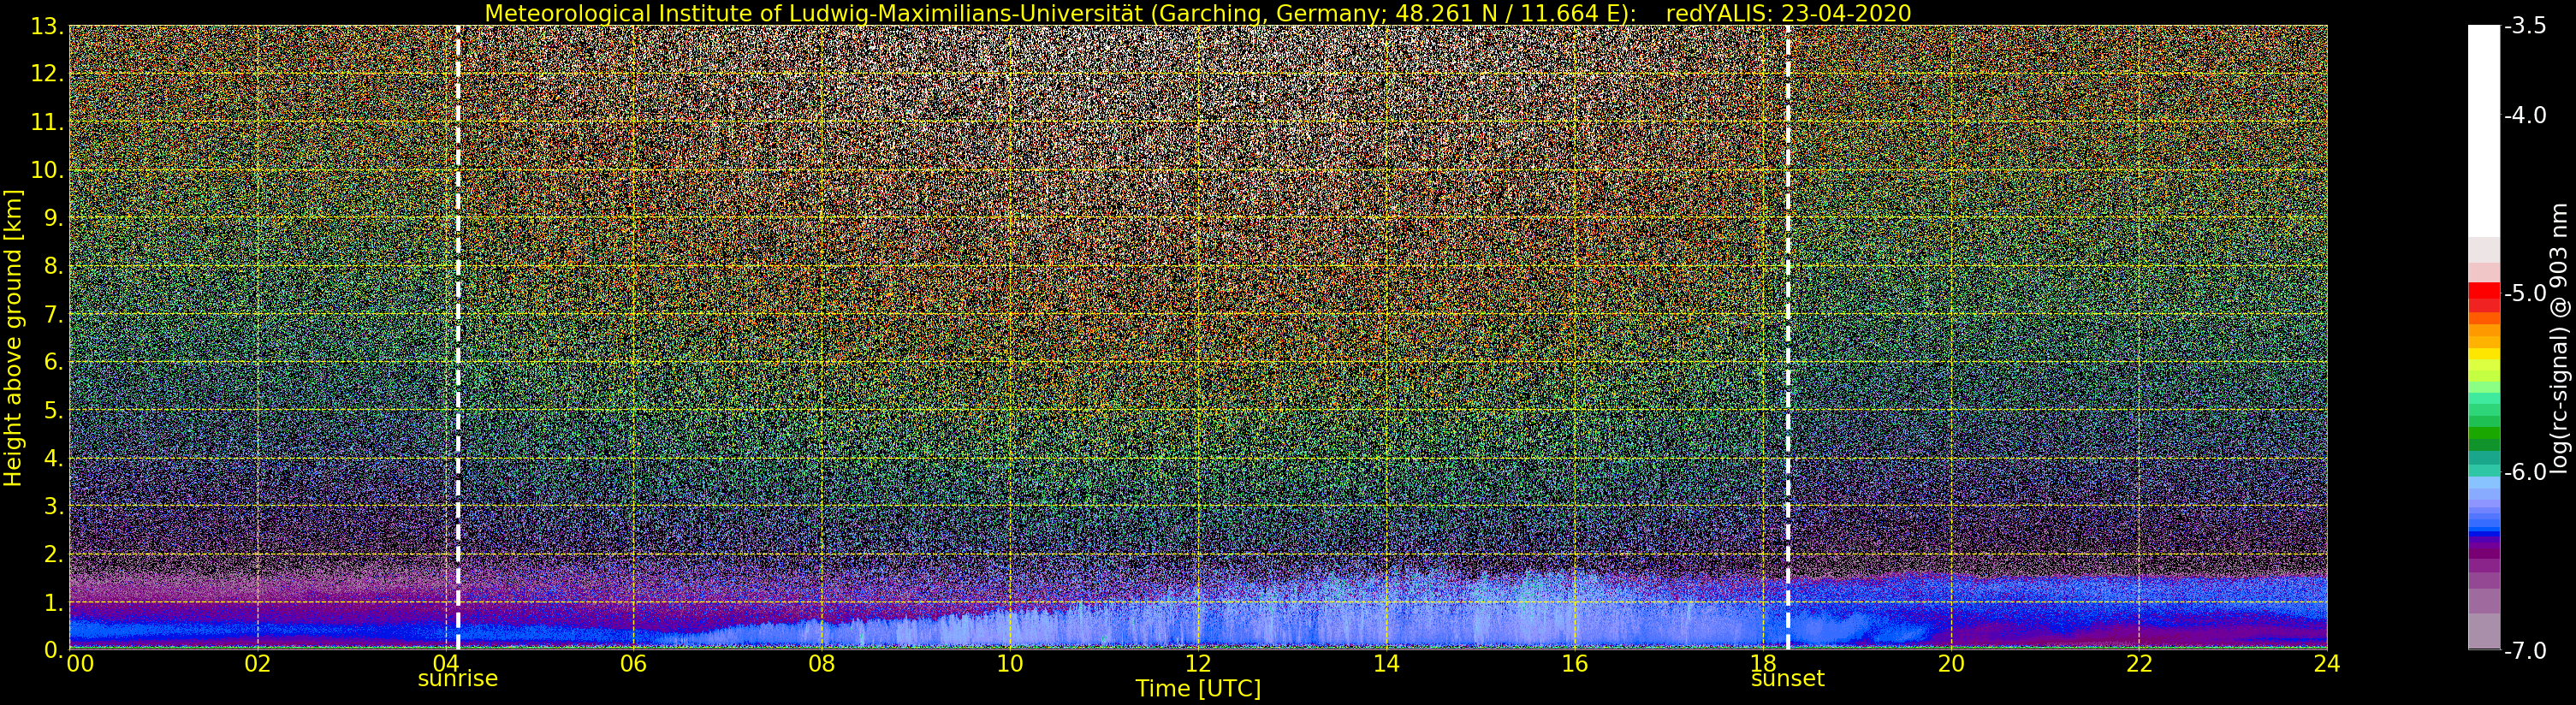Click the 'Time [UTC]' axis title
The image size is (2576, 705).
1198,689
